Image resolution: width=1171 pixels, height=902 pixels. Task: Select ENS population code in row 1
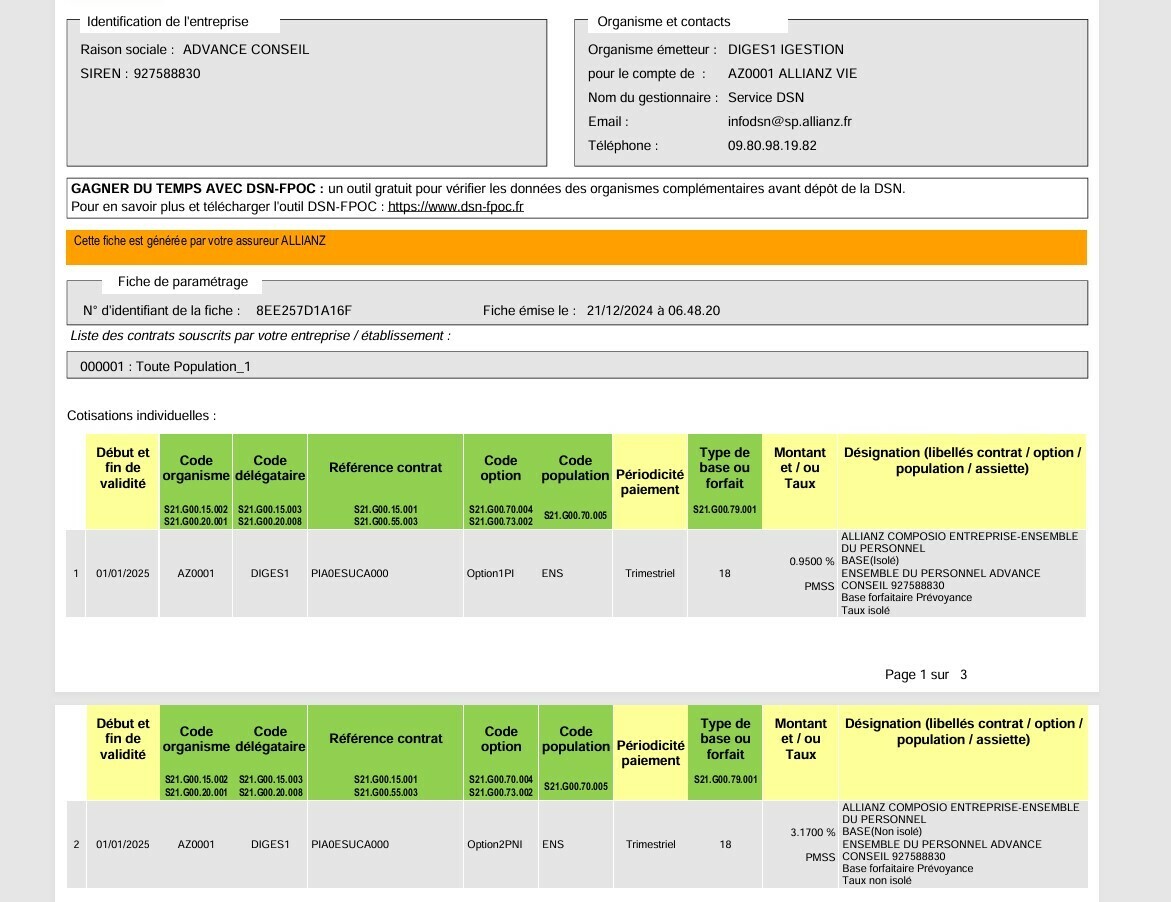pos(552,573)
